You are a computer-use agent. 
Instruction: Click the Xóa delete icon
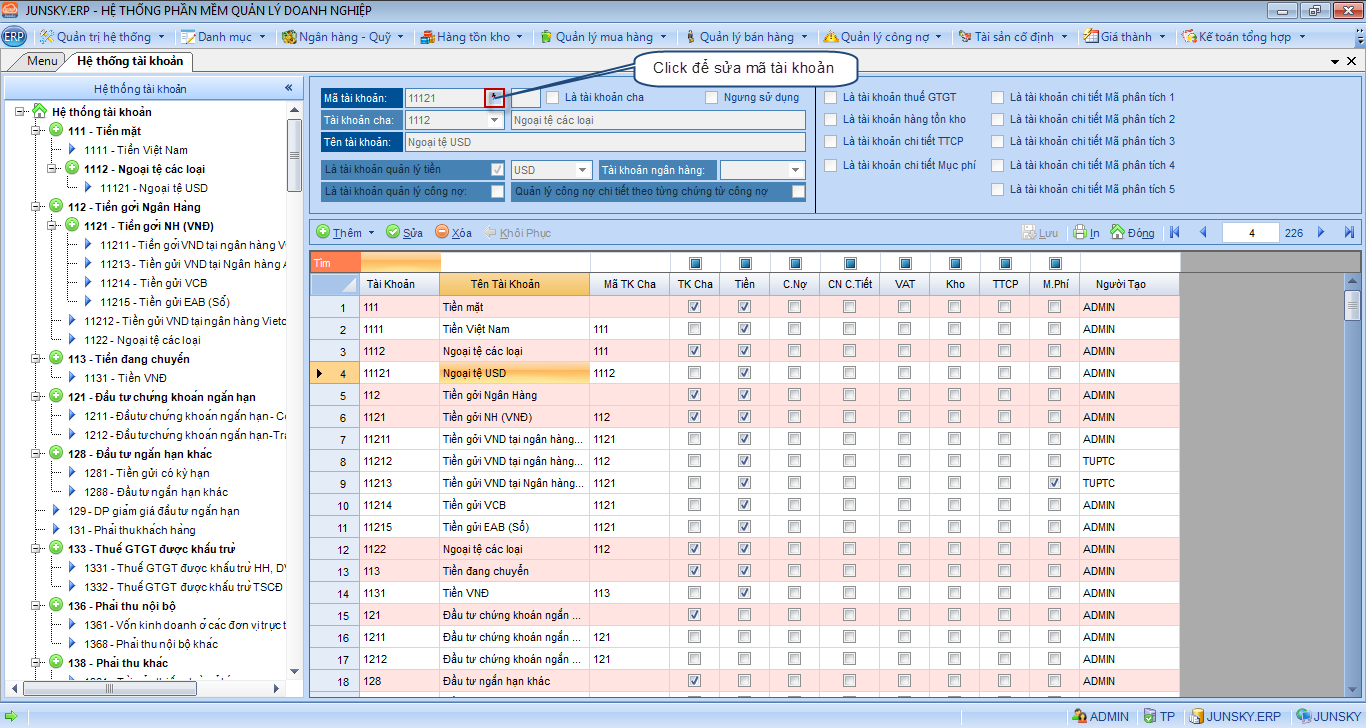click(443, 233)
